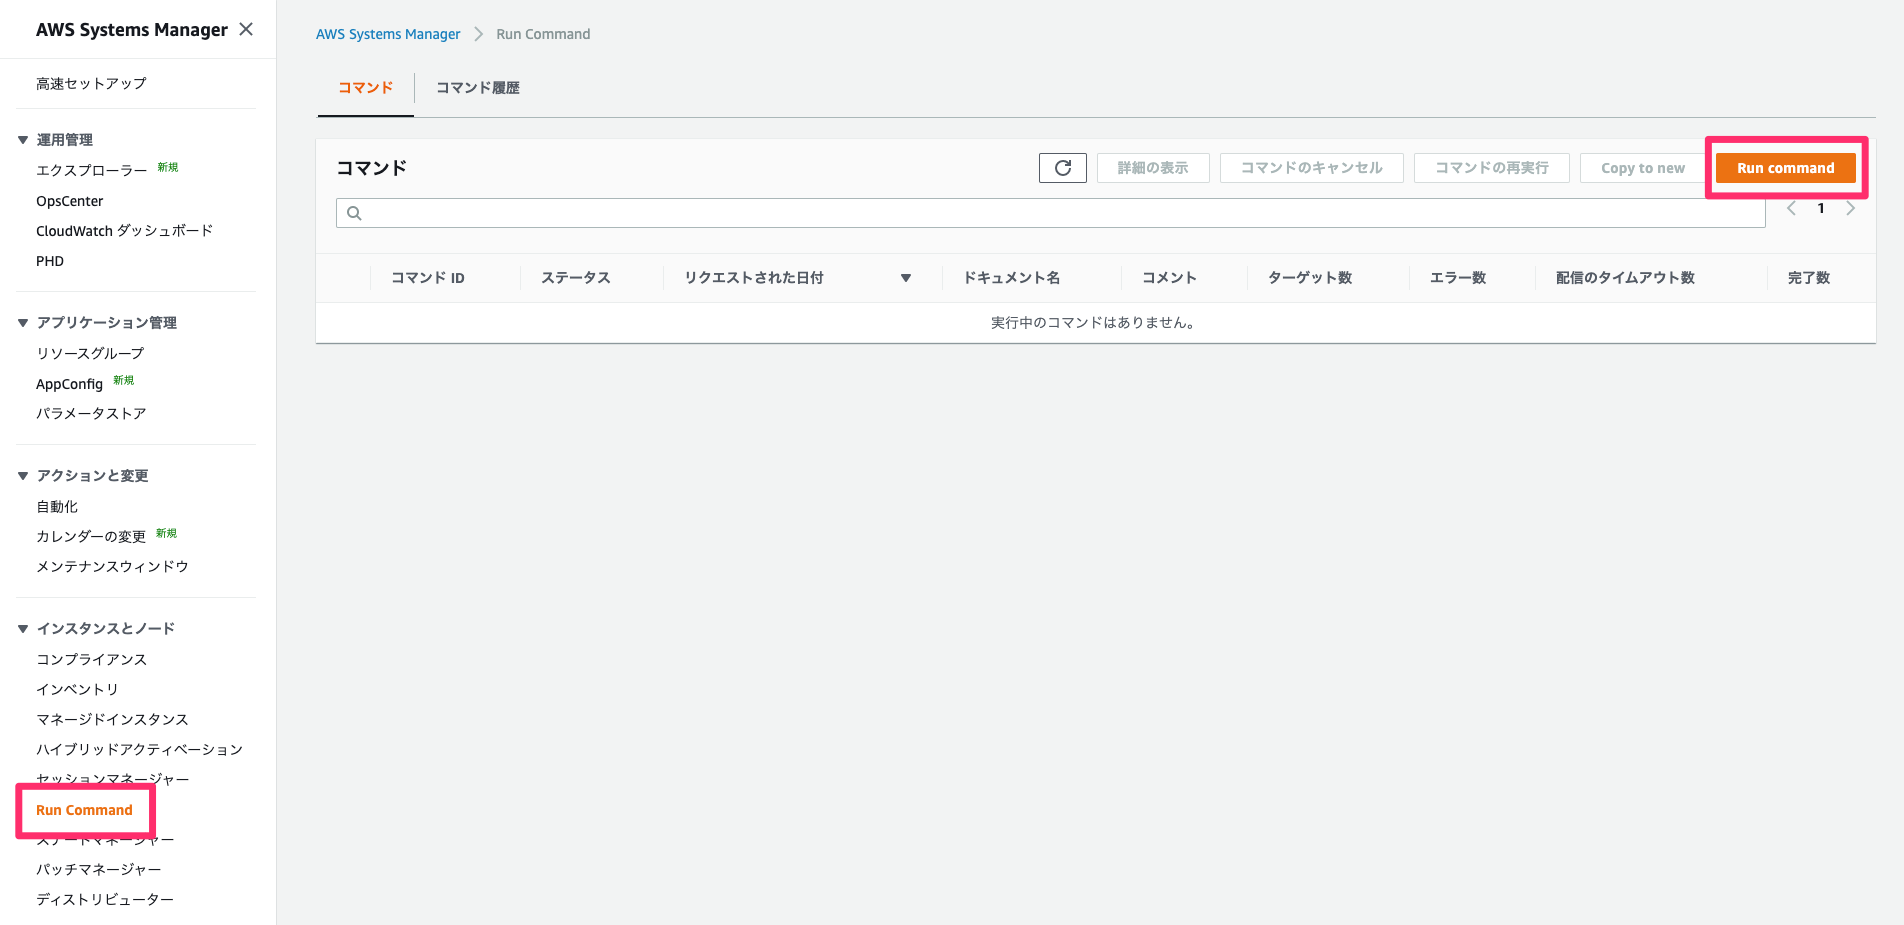1904x925 pixels.
Task: Open 高速セットアップ in sidebar
Action: click(x=91, y=84)
